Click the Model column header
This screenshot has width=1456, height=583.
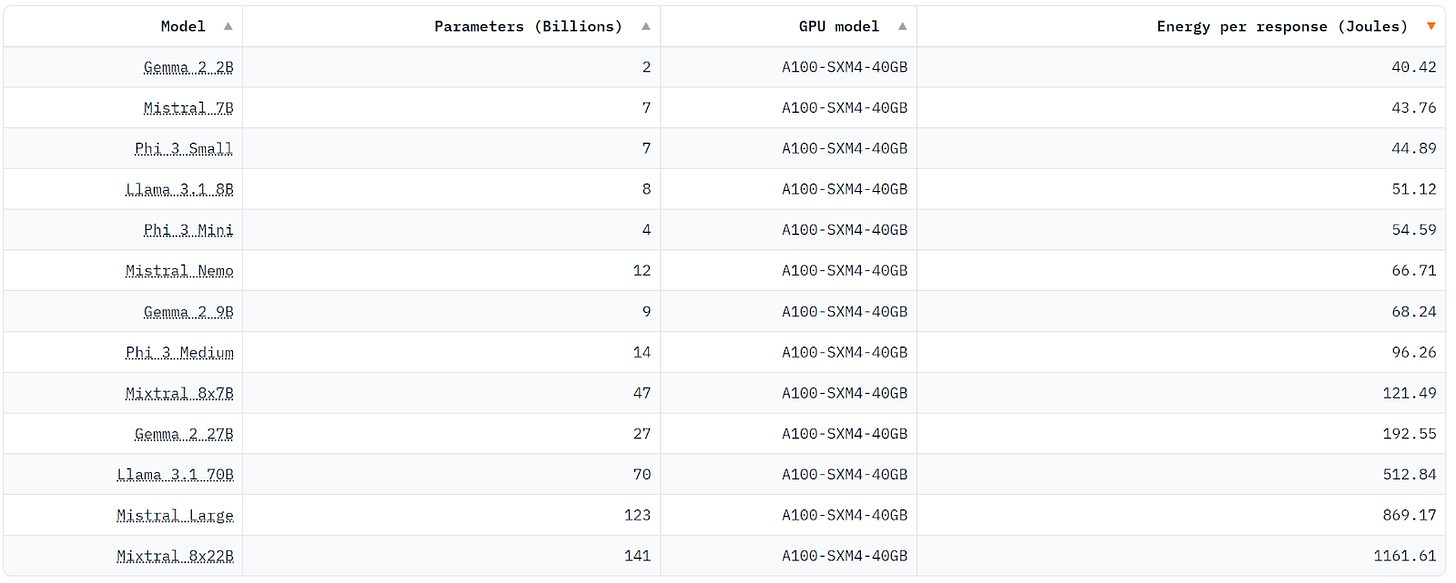pyautogui.click(x=183, y=27)
